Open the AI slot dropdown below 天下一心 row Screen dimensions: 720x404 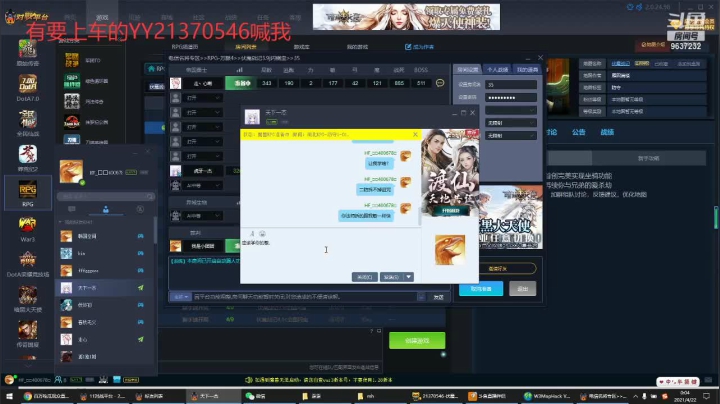point(203,185)
